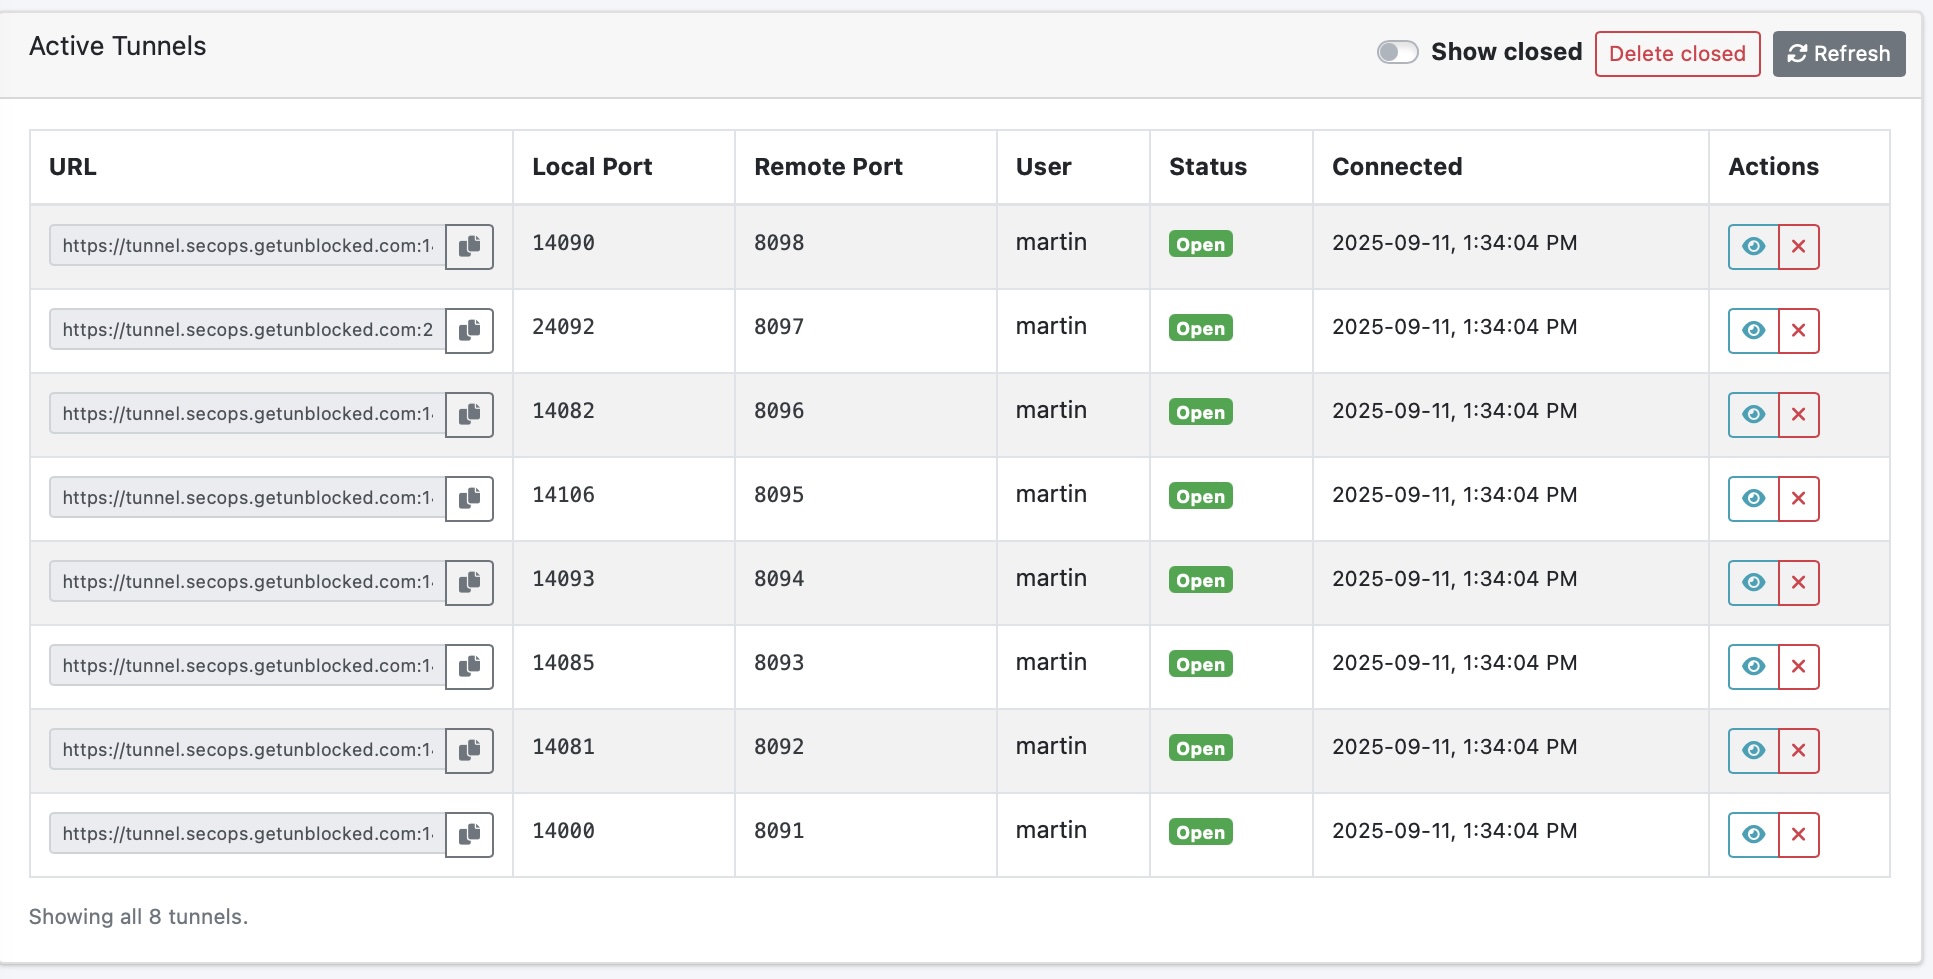The height and width of the screenshot is (979, 1933).
Task: Click user martin in the 8097 row
Action: click(x=1051, y=327)
